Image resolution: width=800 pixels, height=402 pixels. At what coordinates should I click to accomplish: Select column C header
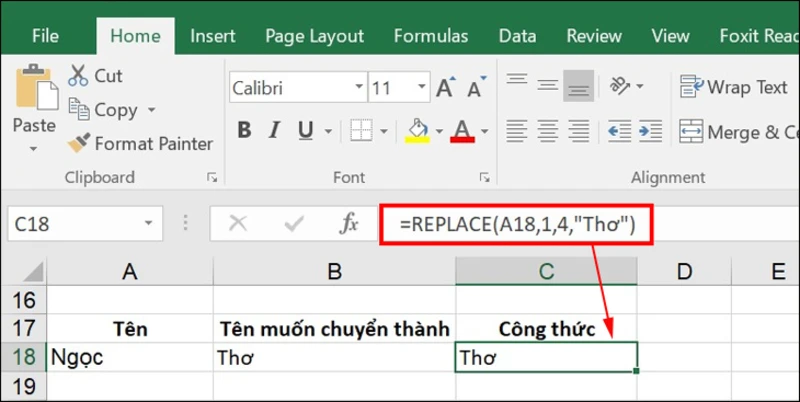click(x=546, y=271)
